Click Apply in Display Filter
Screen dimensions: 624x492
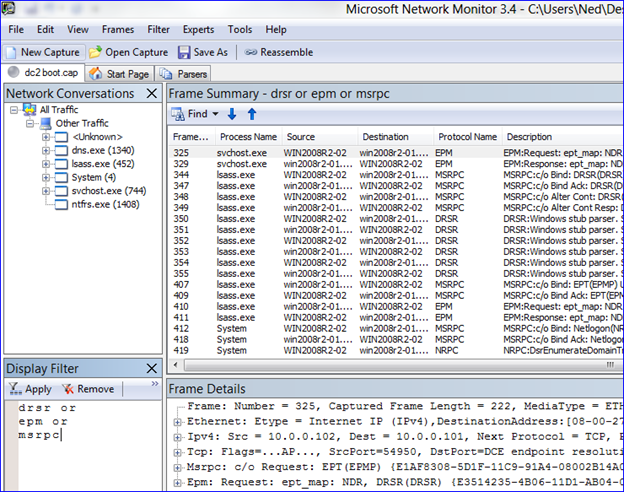pos(31,389)
